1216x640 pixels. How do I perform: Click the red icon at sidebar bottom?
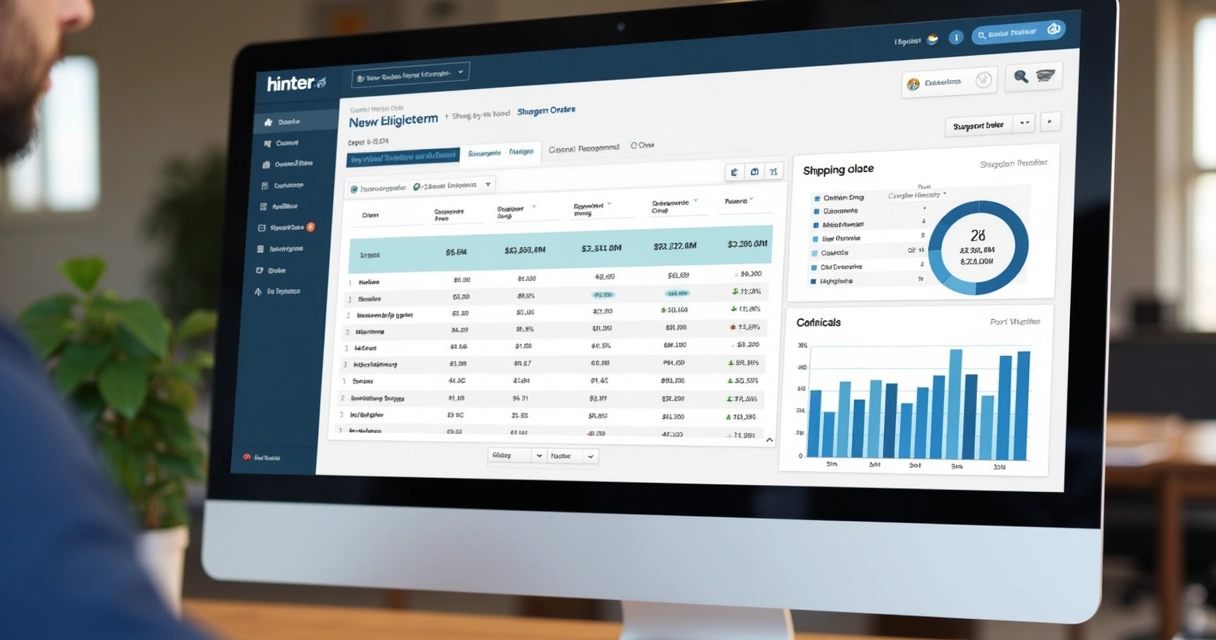tap(247, 457)
